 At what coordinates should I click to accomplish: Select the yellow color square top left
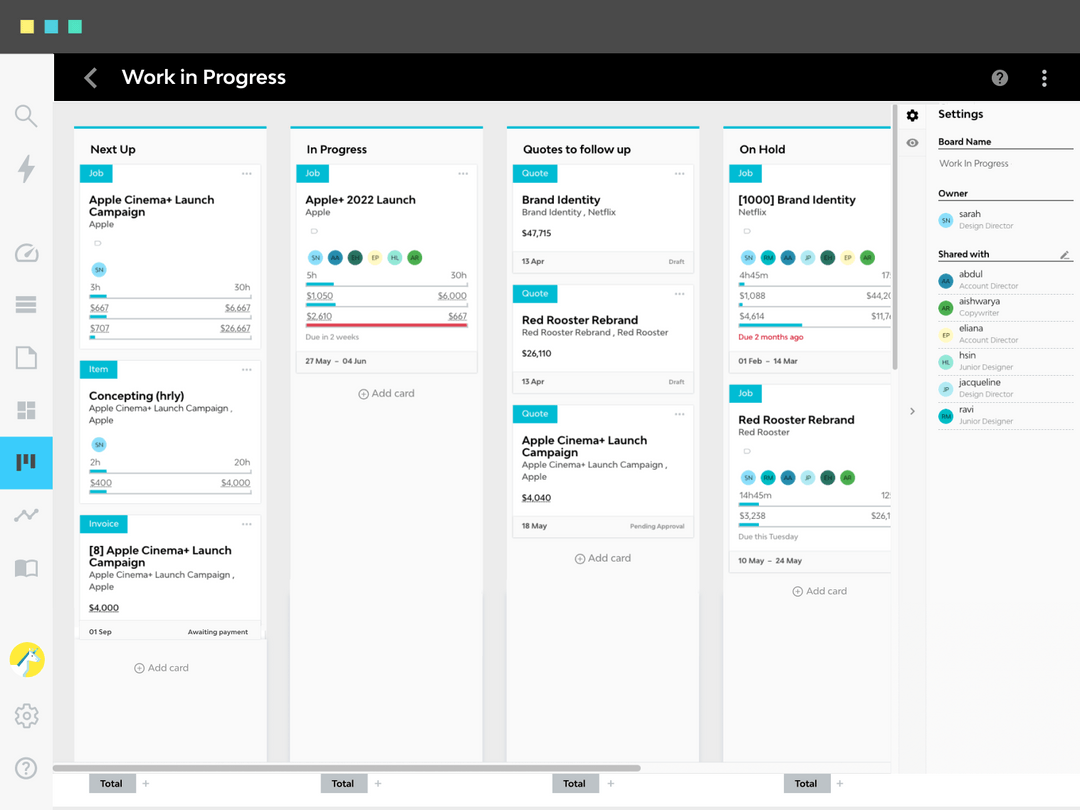pyautogui.click(x=27, y=27)
